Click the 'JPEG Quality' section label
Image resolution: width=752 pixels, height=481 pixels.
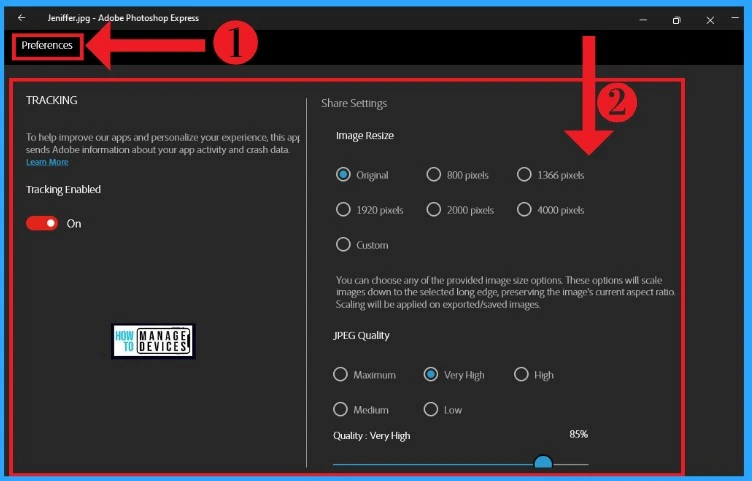coord(361,336)
